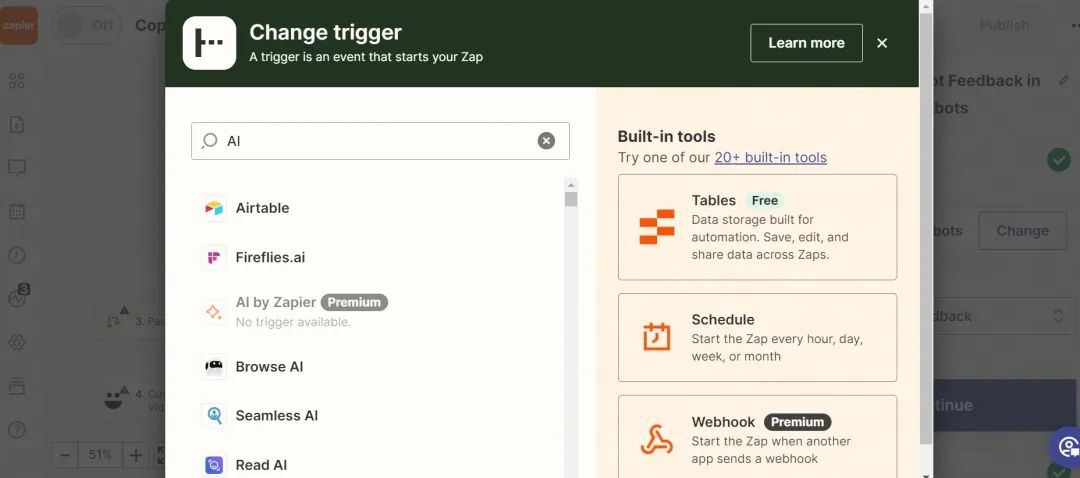Click the pencil edit icon beside Feedback title
The height and width of the screenshot is (478, 1080).
[x=1063, y=81]
